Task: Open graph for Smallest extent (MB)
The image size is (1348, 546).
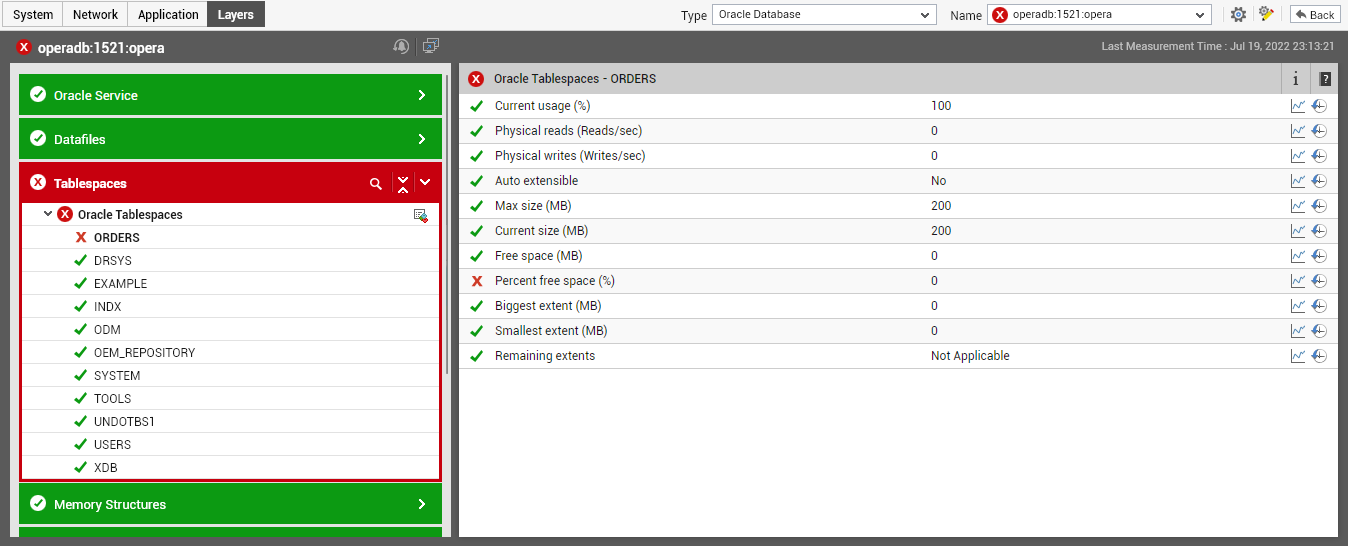Action: click(1298, 331)
